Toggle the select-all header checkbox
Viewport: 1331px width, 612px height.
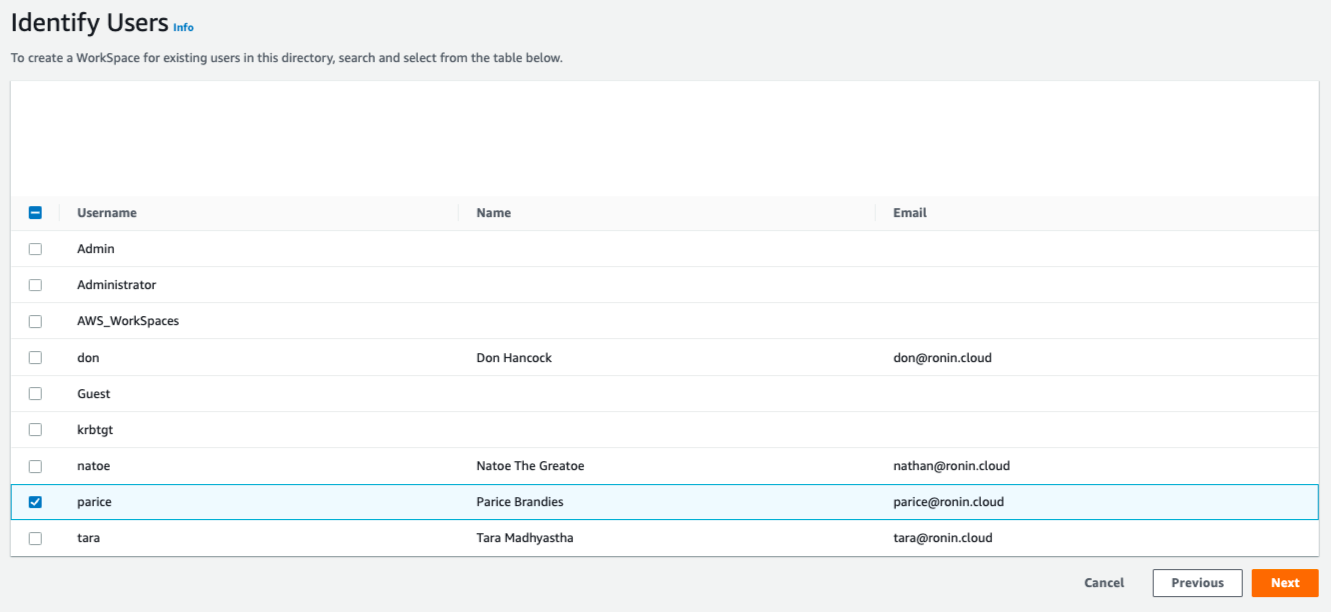click(35, 213)
